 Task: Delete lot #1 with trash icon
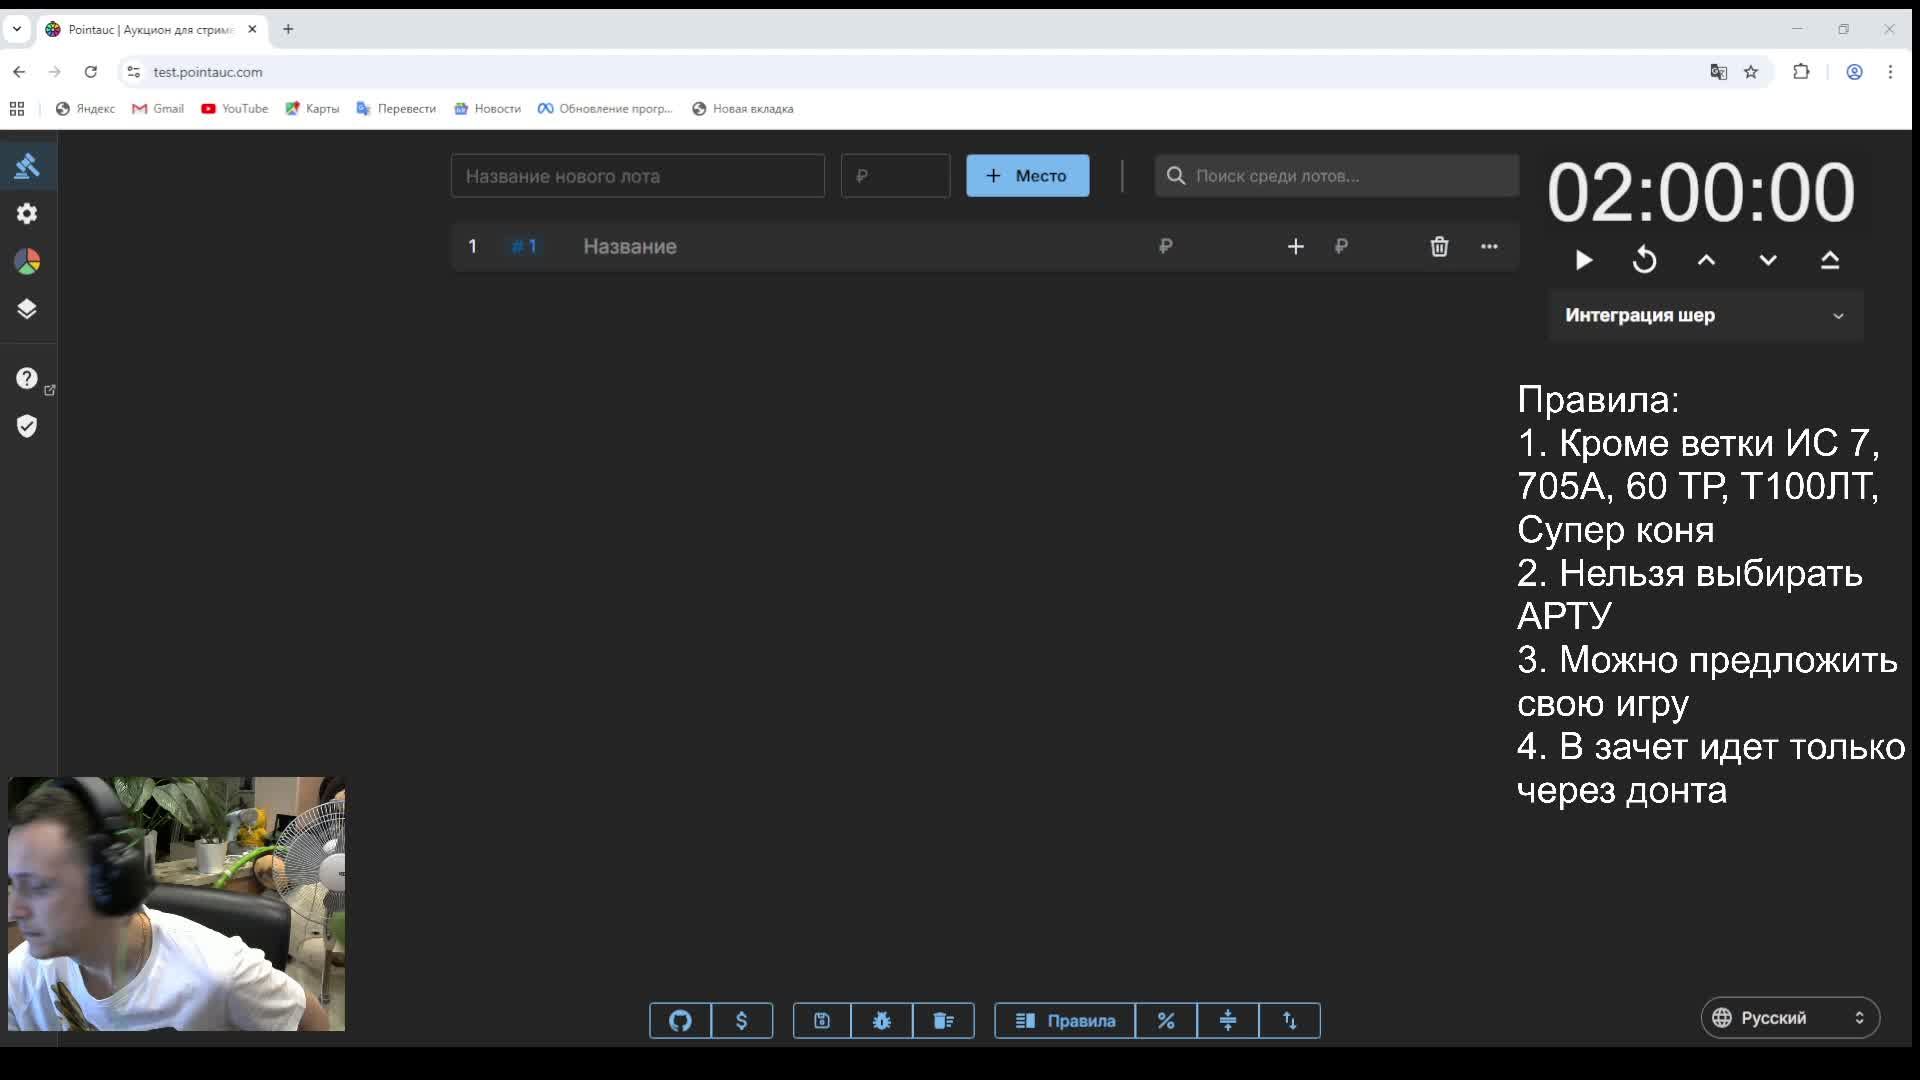tap(1439, 247)
